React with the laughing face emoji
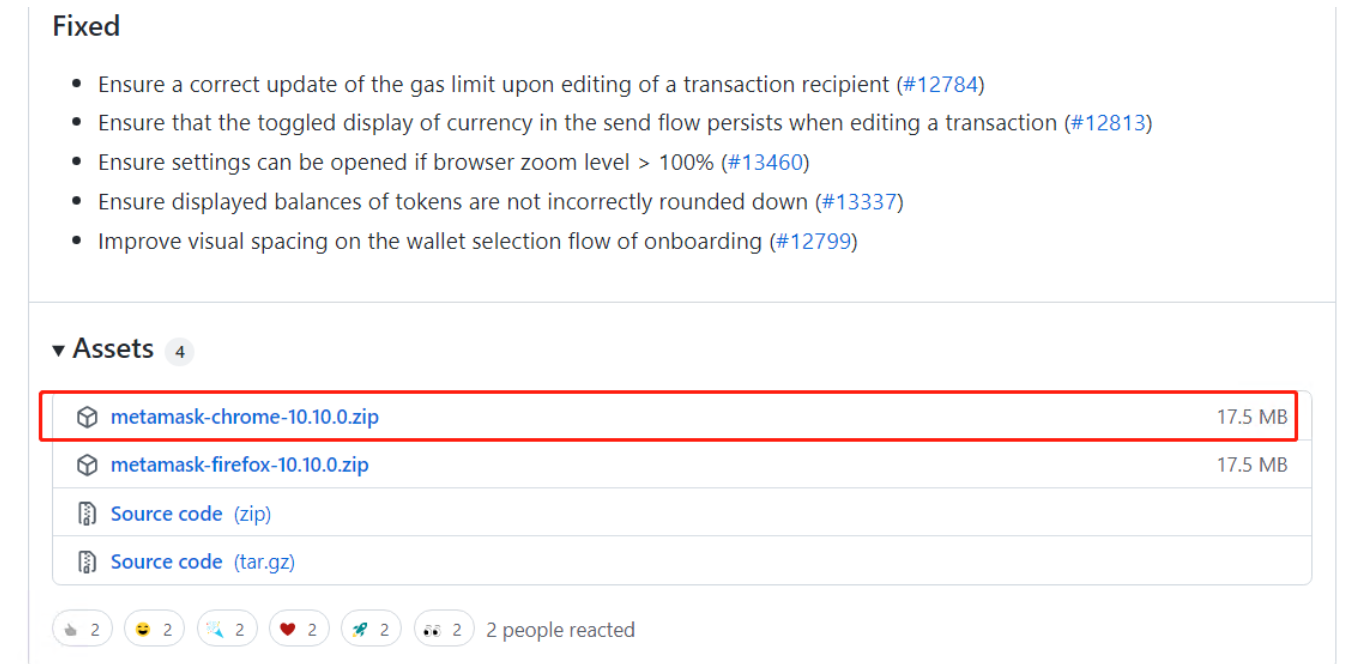Screen dimensions: 1372x664 pyautogui.click(x=155, y=630)
